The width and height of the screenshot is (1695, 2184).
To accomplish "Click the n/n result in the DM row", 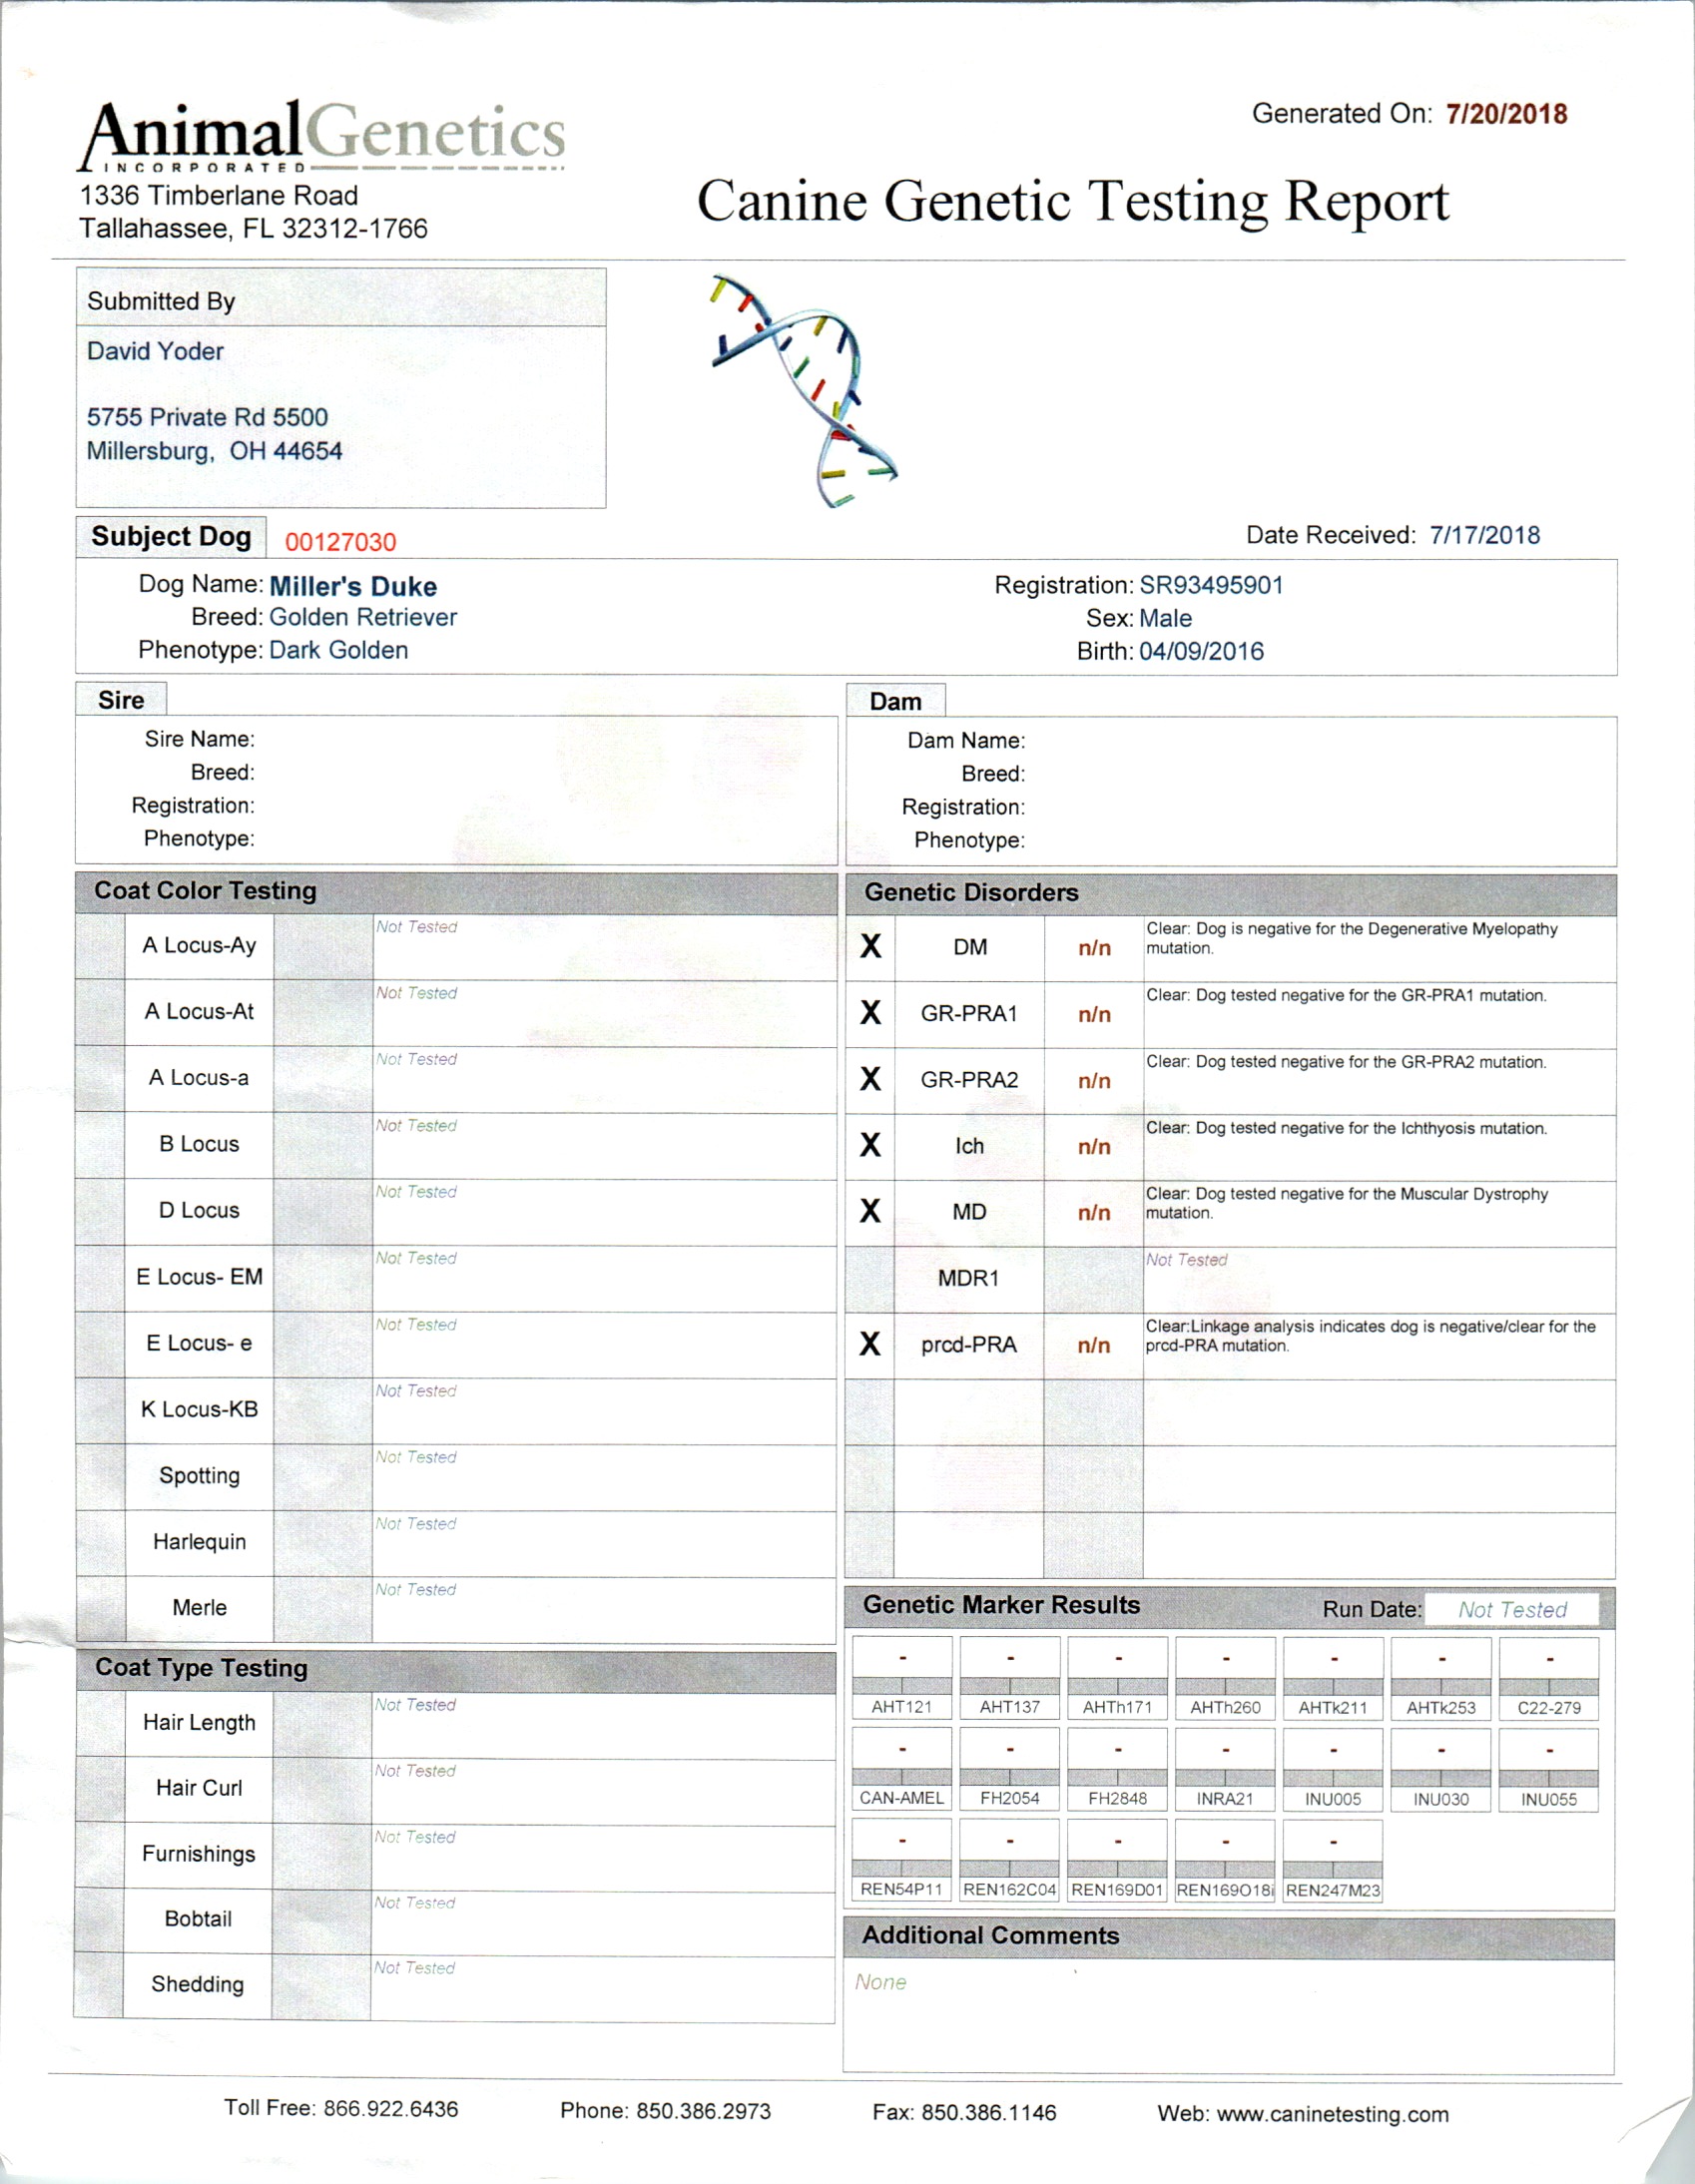I will click(1094, 948).
